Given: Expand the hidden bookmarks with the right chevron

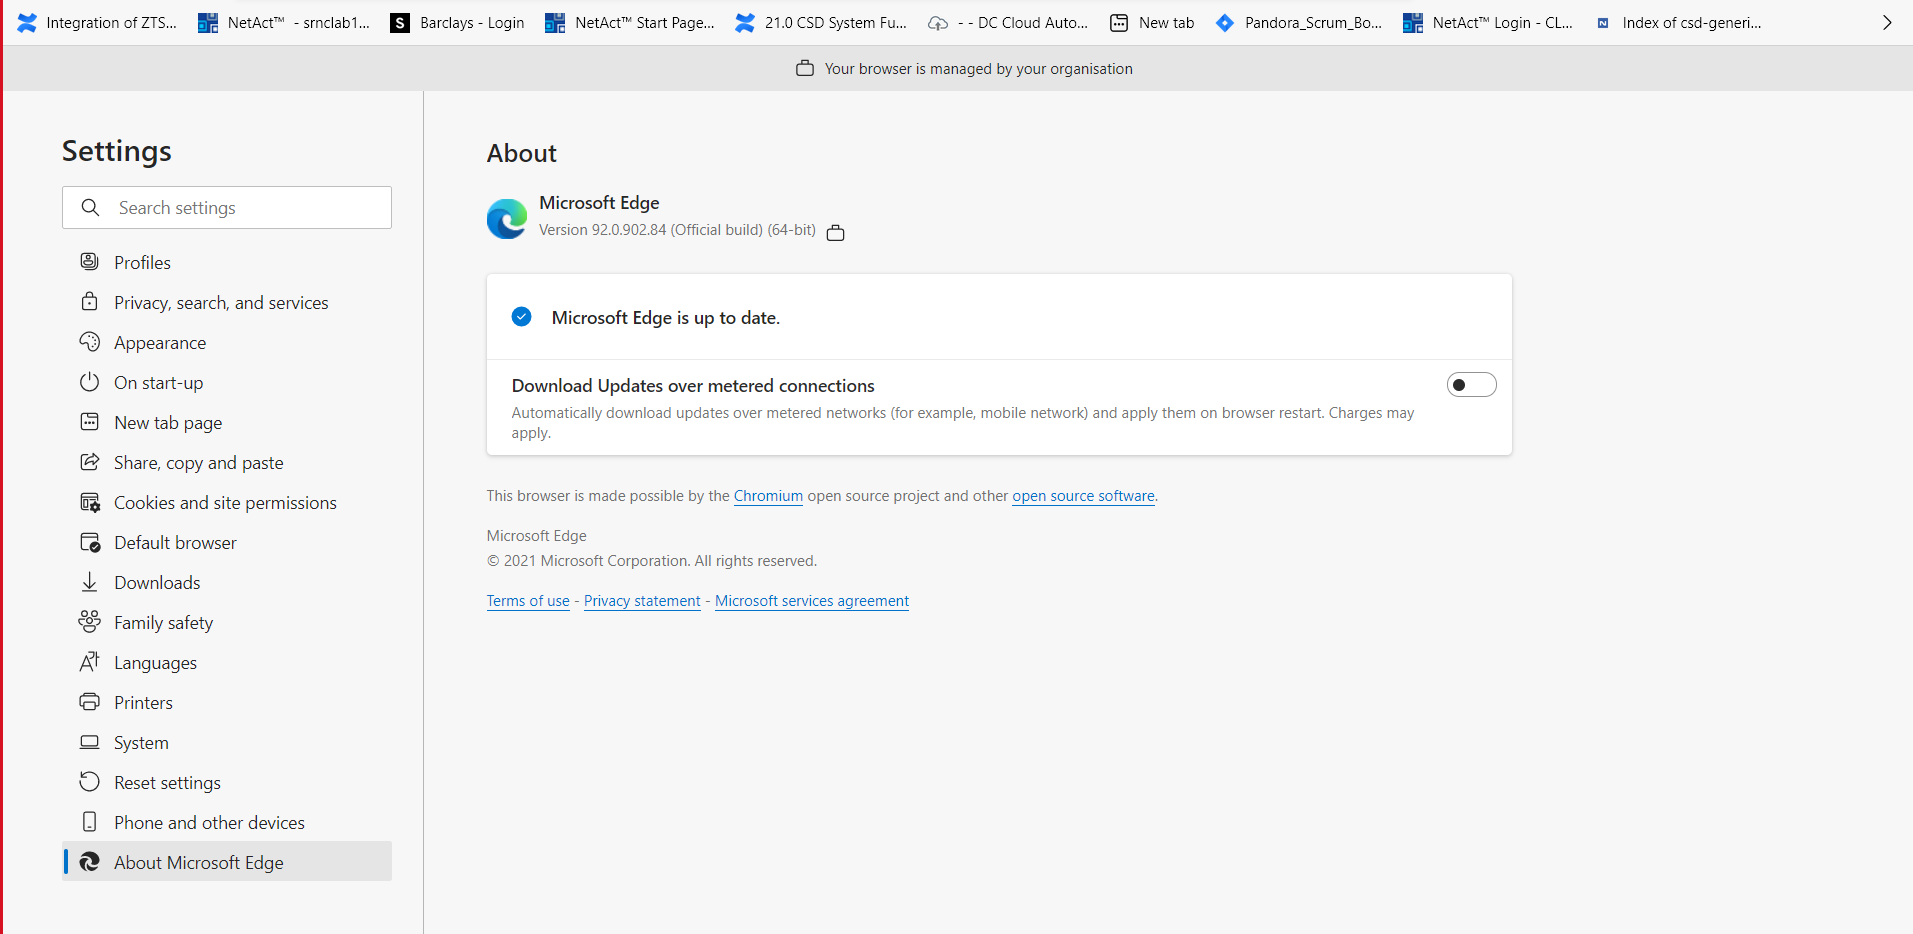Looking at the screenshot, I should pos(1887,22).
